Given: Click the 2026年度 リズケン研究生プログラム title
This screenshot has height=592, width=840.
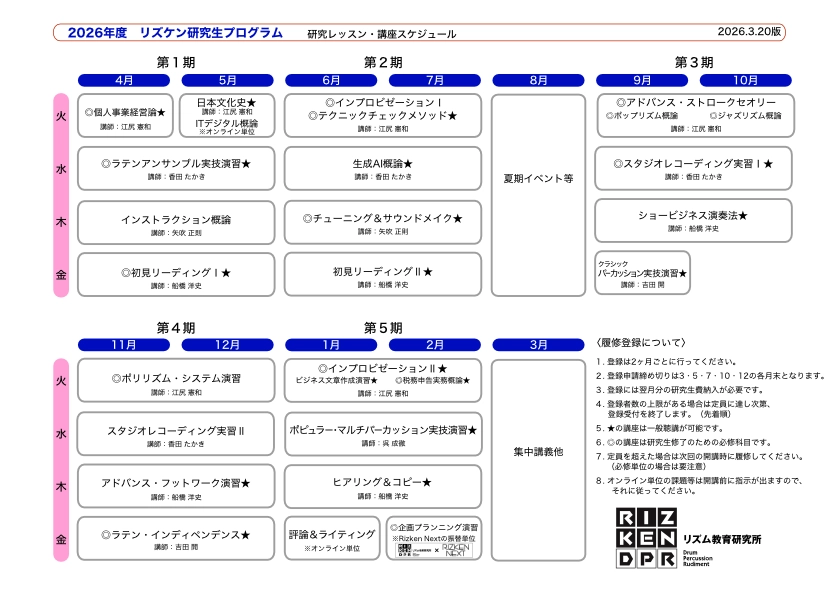Looking at the screenshot, I should point(176,33).
